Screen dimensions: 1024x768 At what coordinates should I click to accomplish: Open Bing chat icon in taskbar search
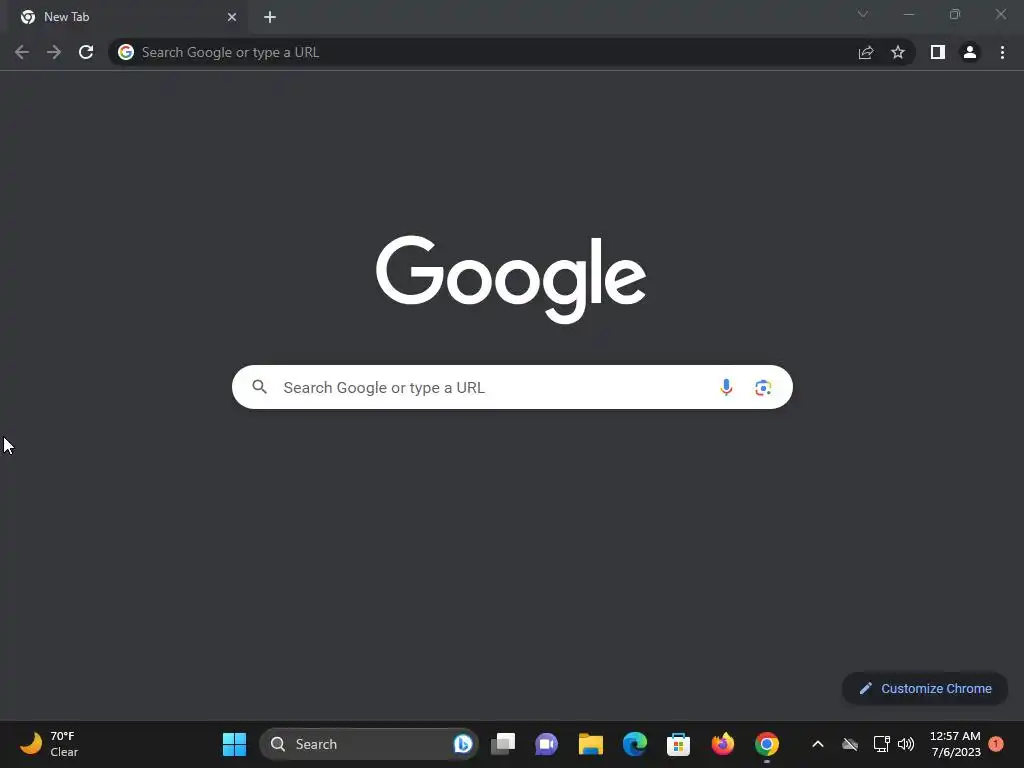point(463,744)
